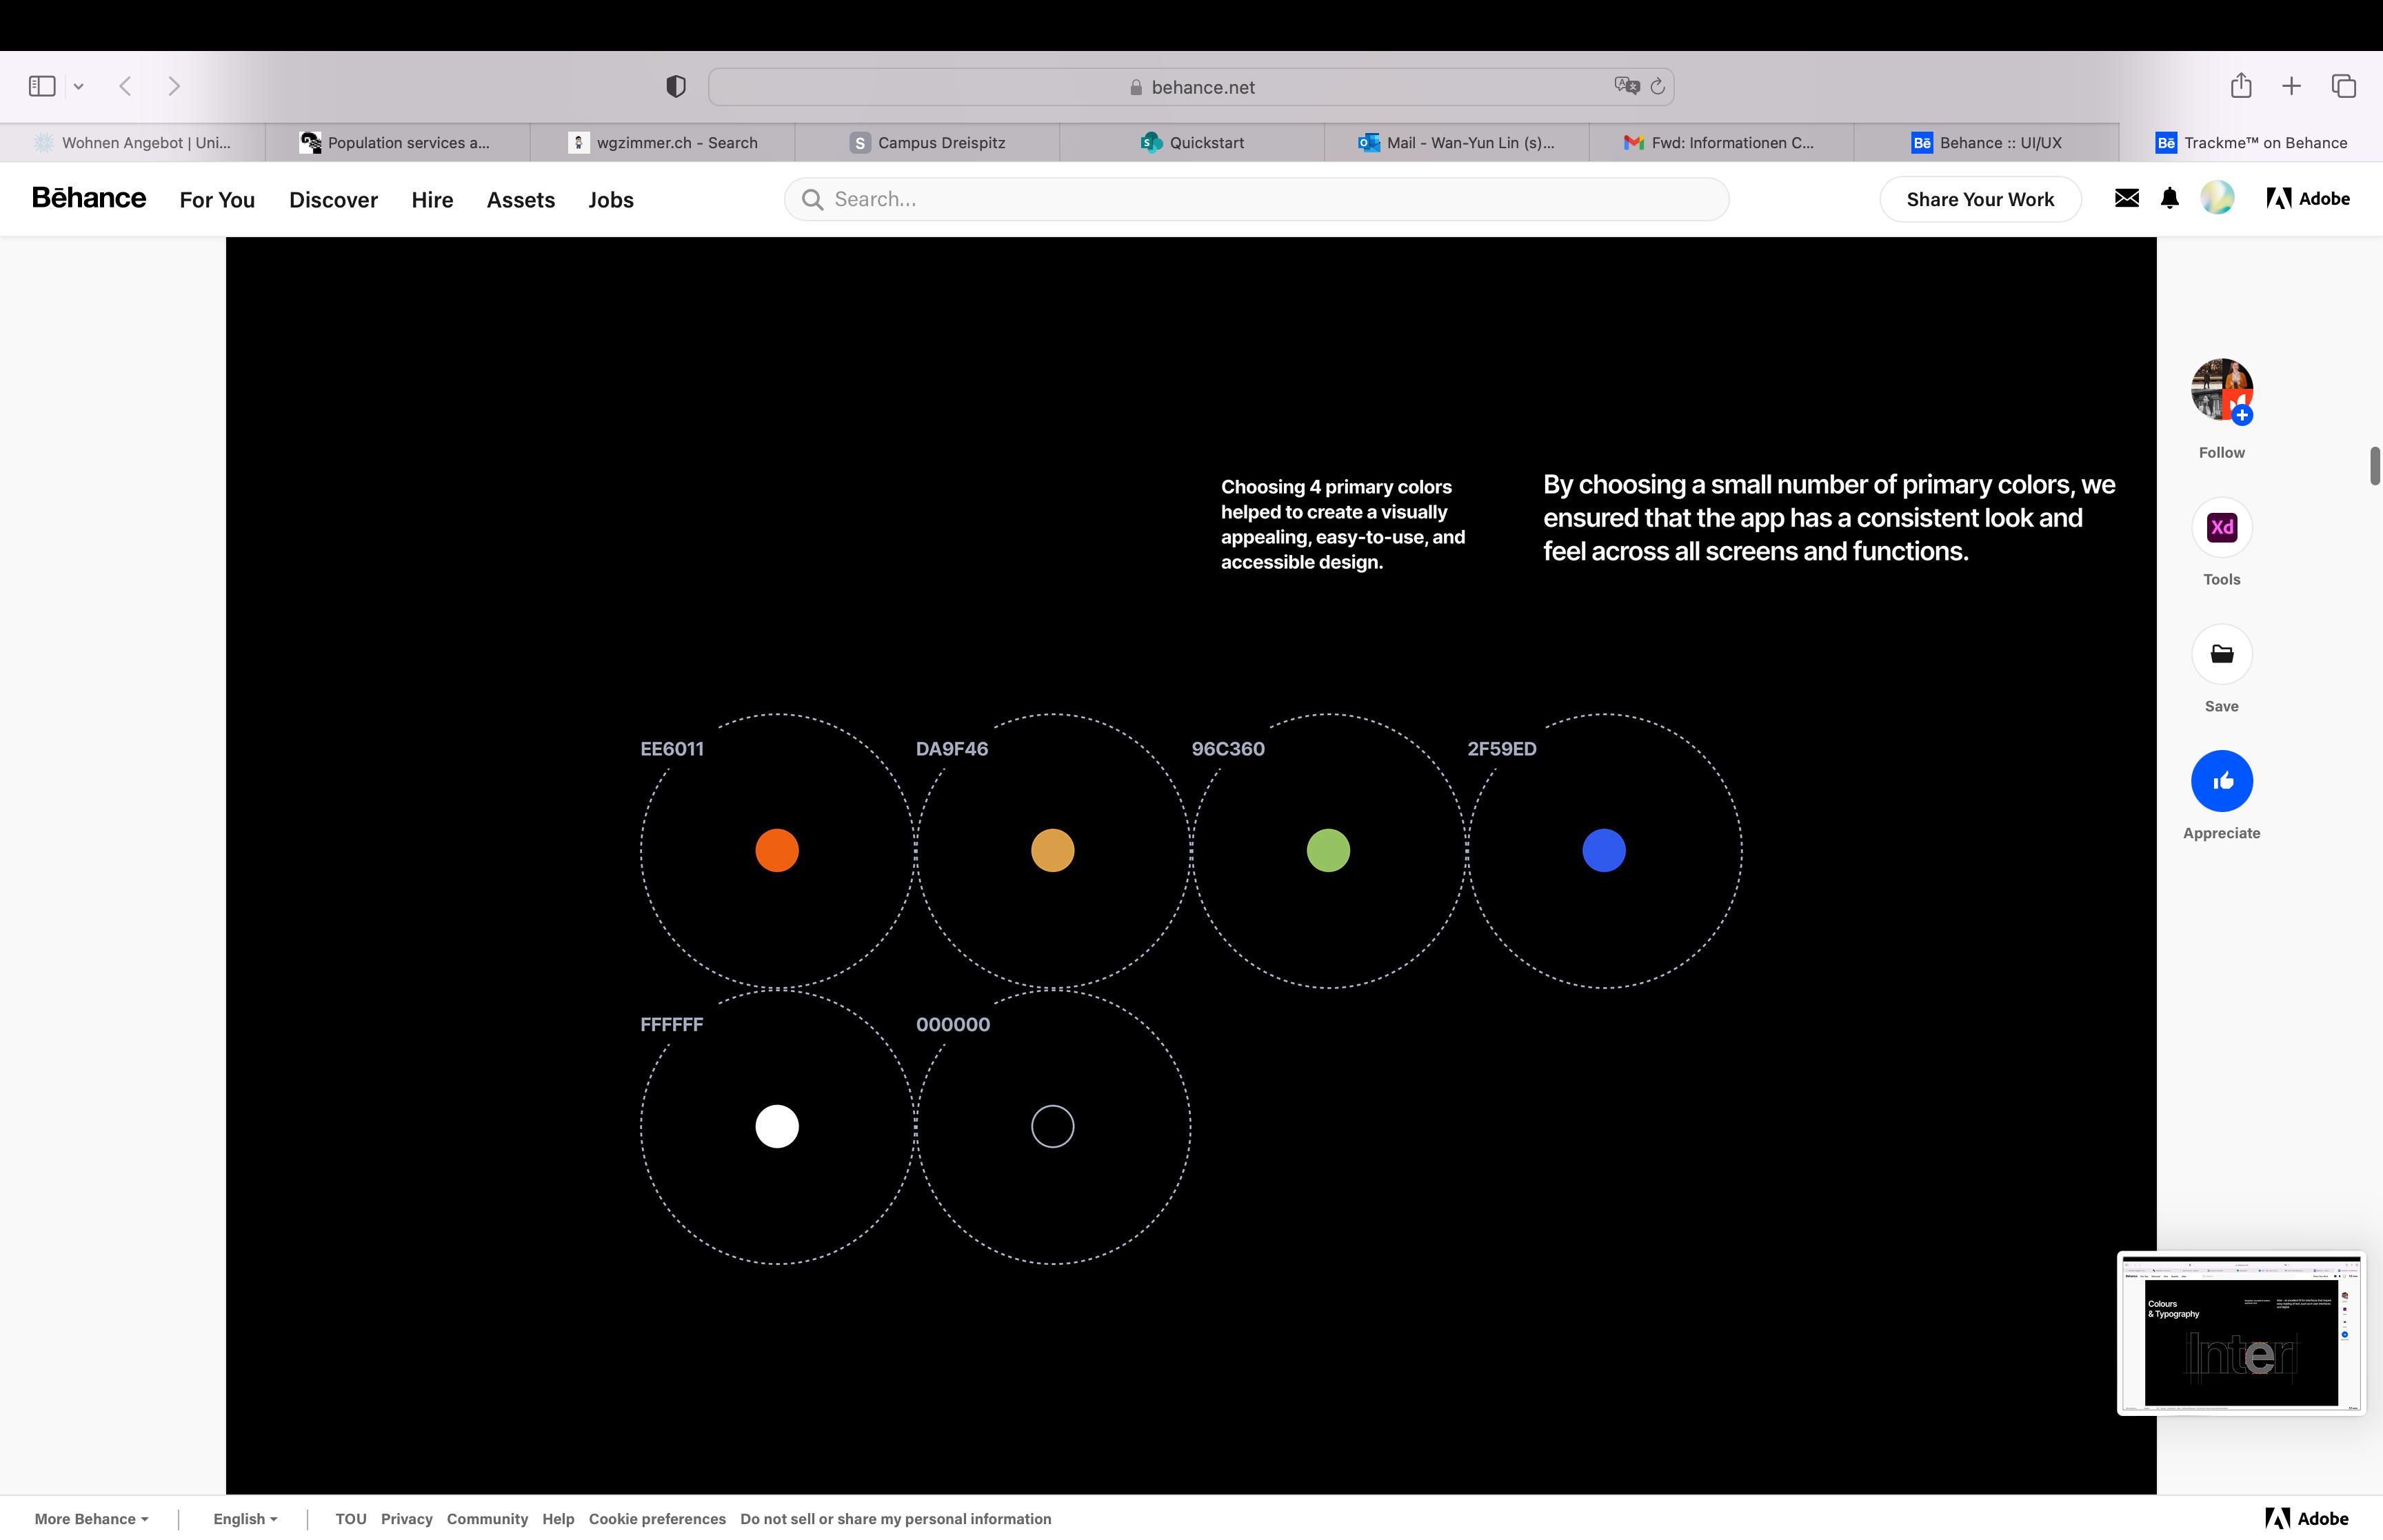Screen dimensions: 2383x1540
Task: Expand sidebar options chevron
Action: point(79,87)
